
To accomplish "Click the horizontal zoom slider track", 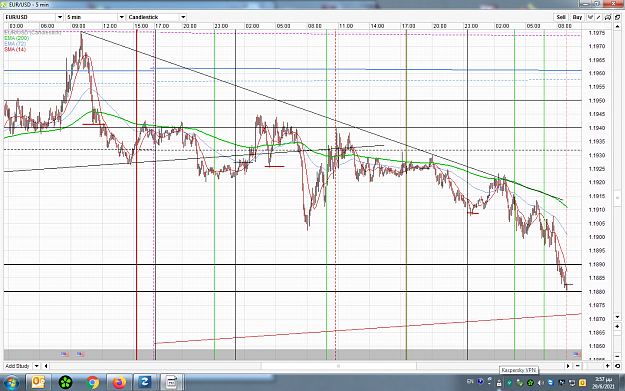I will point(592,366).
